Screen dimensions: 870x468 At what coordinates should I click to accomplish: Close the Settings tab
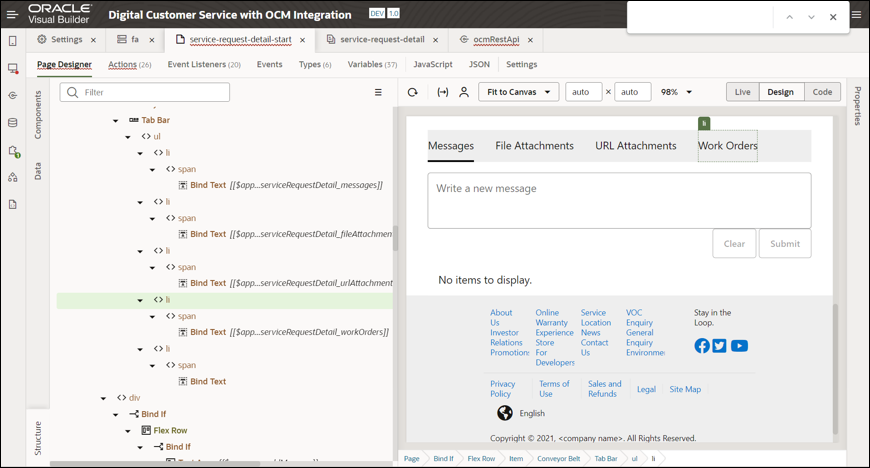coord(93,40)
